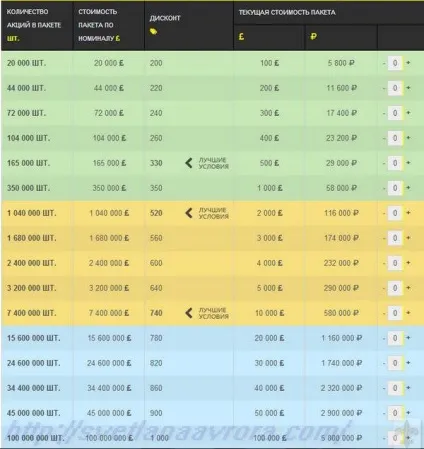Increase quantity for 20 000 шт. package

(408, 63)
